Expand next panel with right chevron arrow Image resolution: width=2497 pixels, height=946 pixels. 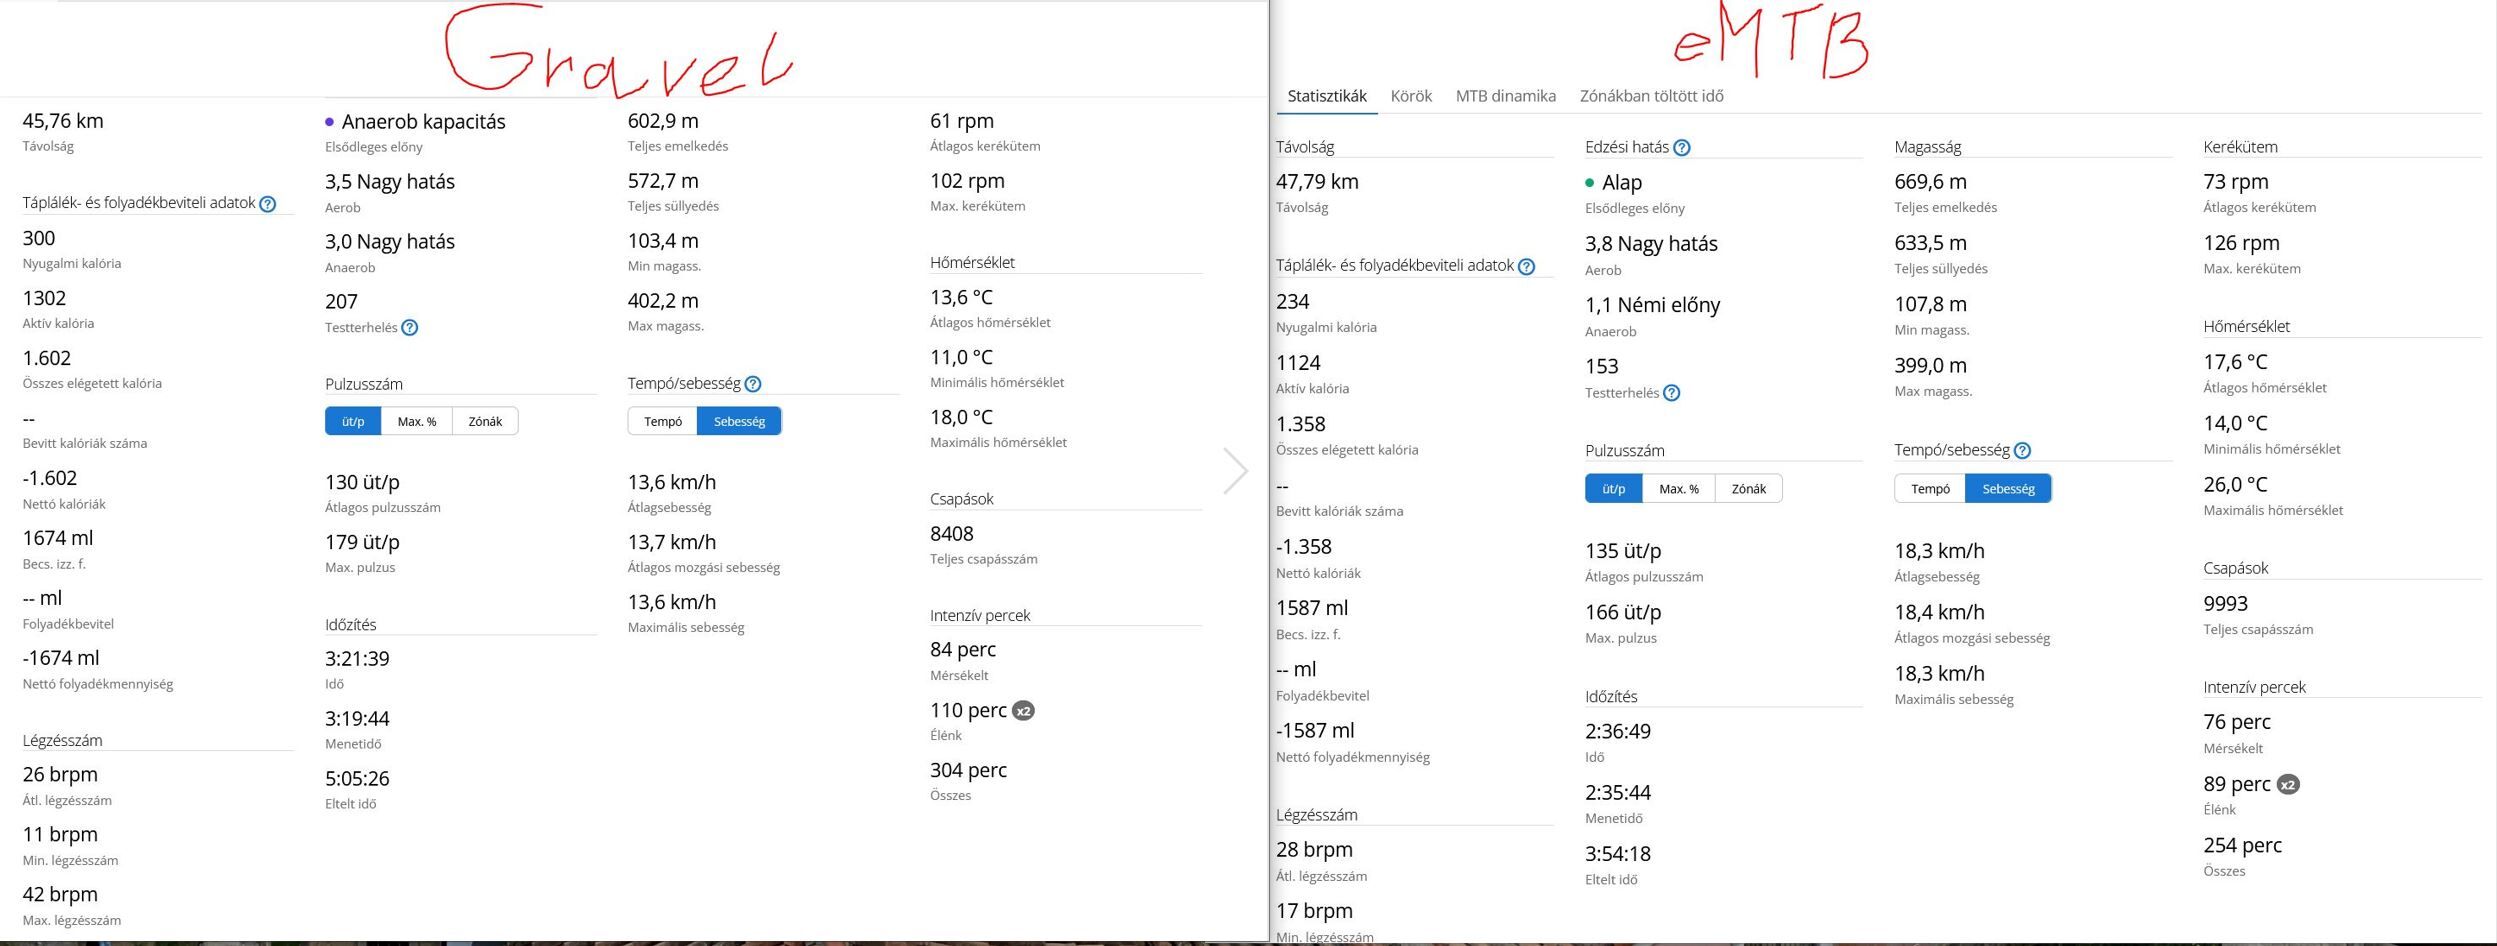(x=1236, y=471)
